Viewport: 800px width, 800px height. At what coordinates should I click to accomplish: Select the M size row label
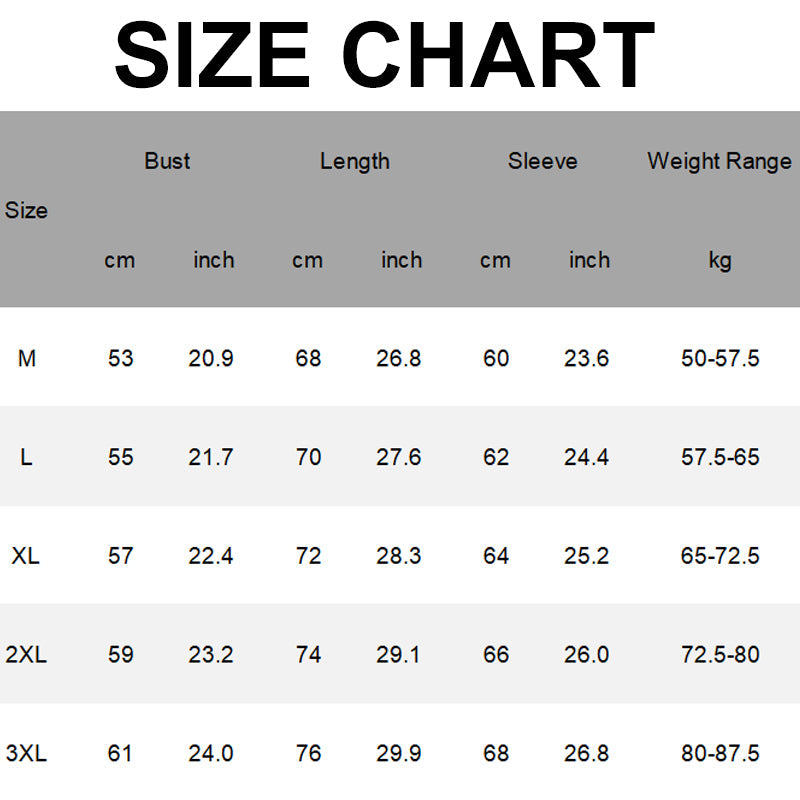click(27, 358)
